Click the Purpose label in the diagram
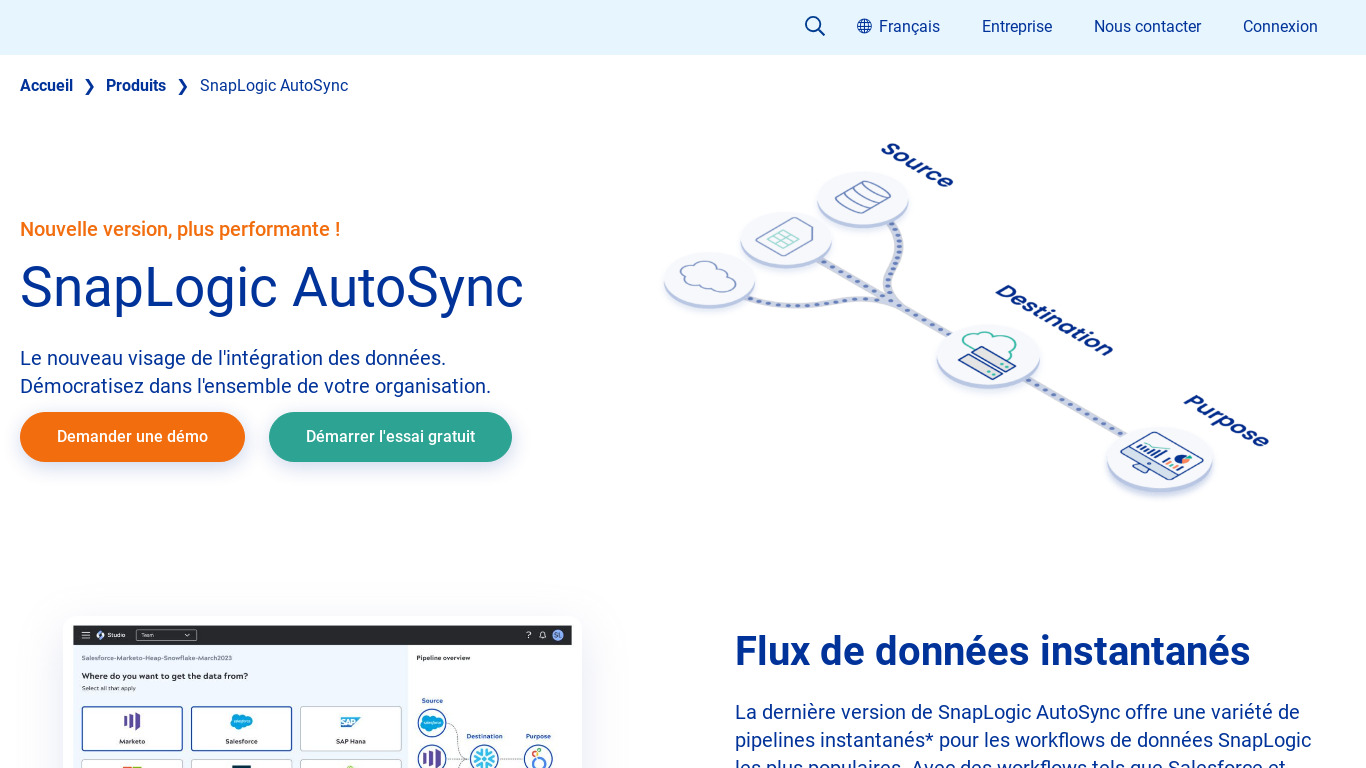1366x768 pixels. [1226, 421]
